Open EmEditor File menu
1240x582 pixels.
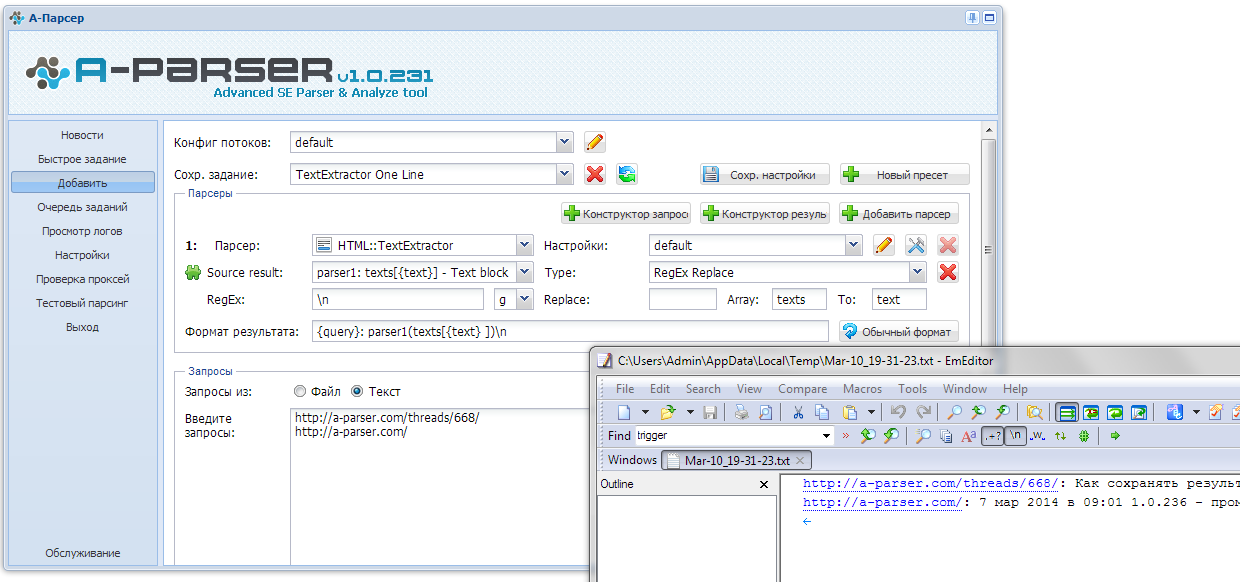point(625,389)
